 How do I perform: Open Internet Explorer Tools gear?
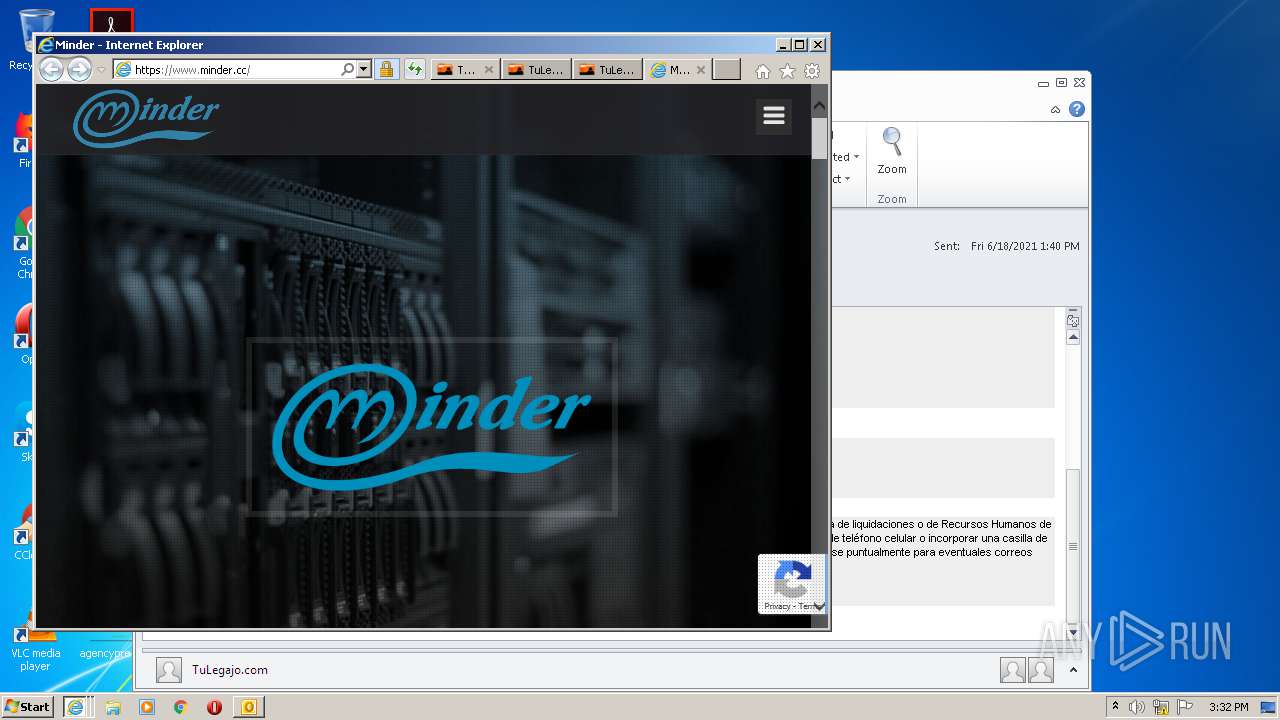coord(812,71)
